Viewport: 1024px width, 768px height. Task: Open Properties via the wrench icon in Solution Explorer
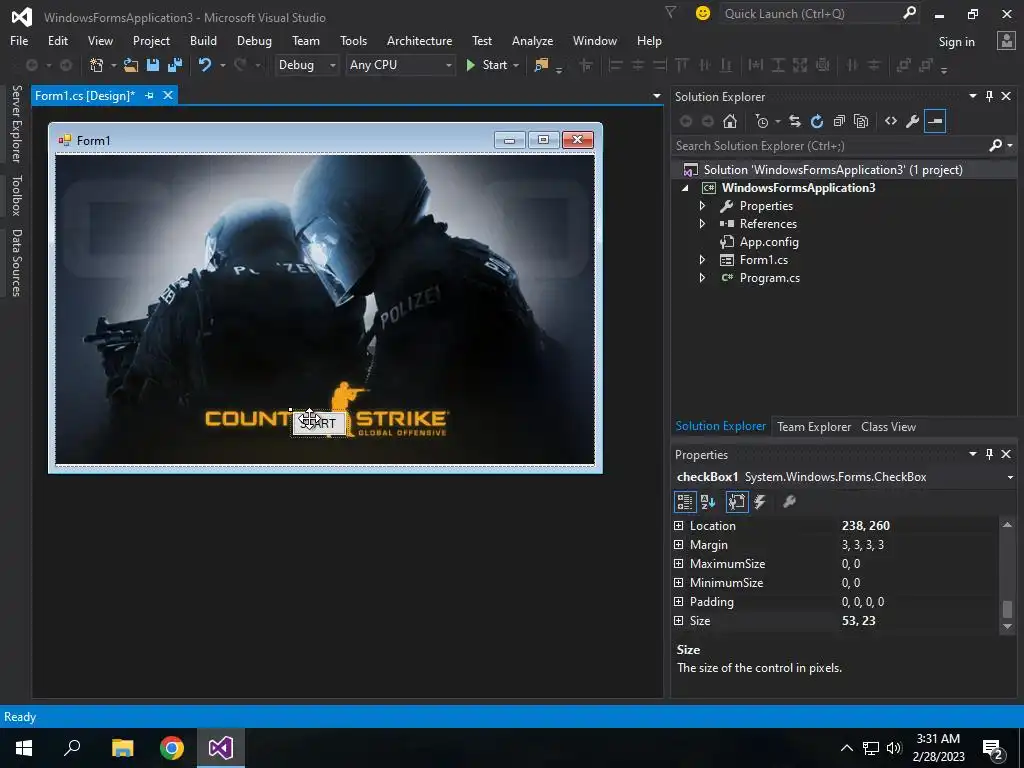[912, 121]
